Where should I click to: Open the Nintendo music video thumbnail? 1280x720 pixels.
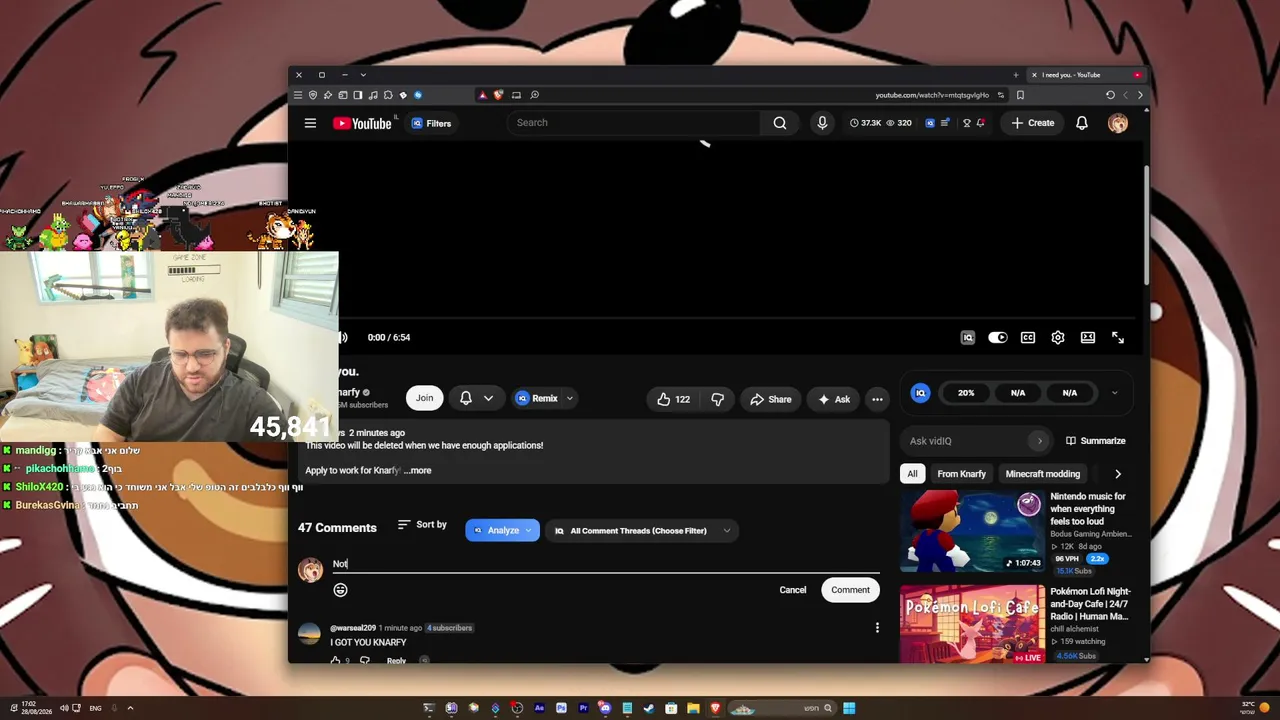972,531
